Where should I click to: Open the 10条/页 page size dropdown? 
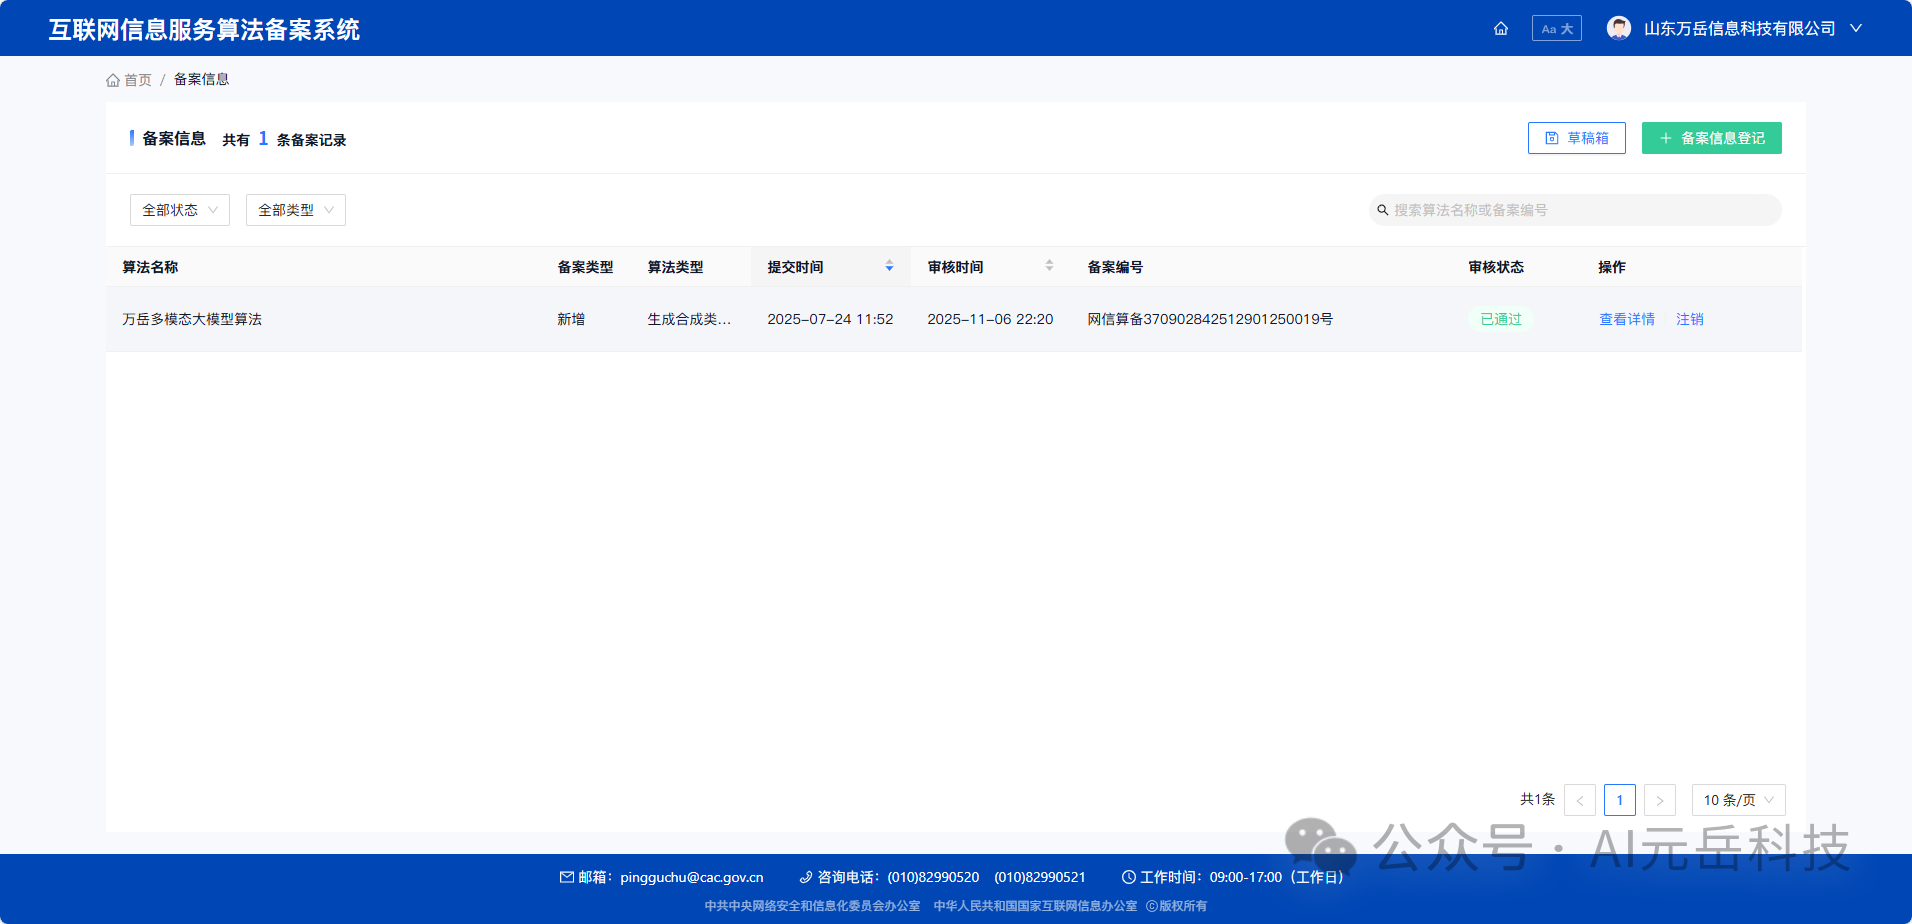pos(1737,800)
